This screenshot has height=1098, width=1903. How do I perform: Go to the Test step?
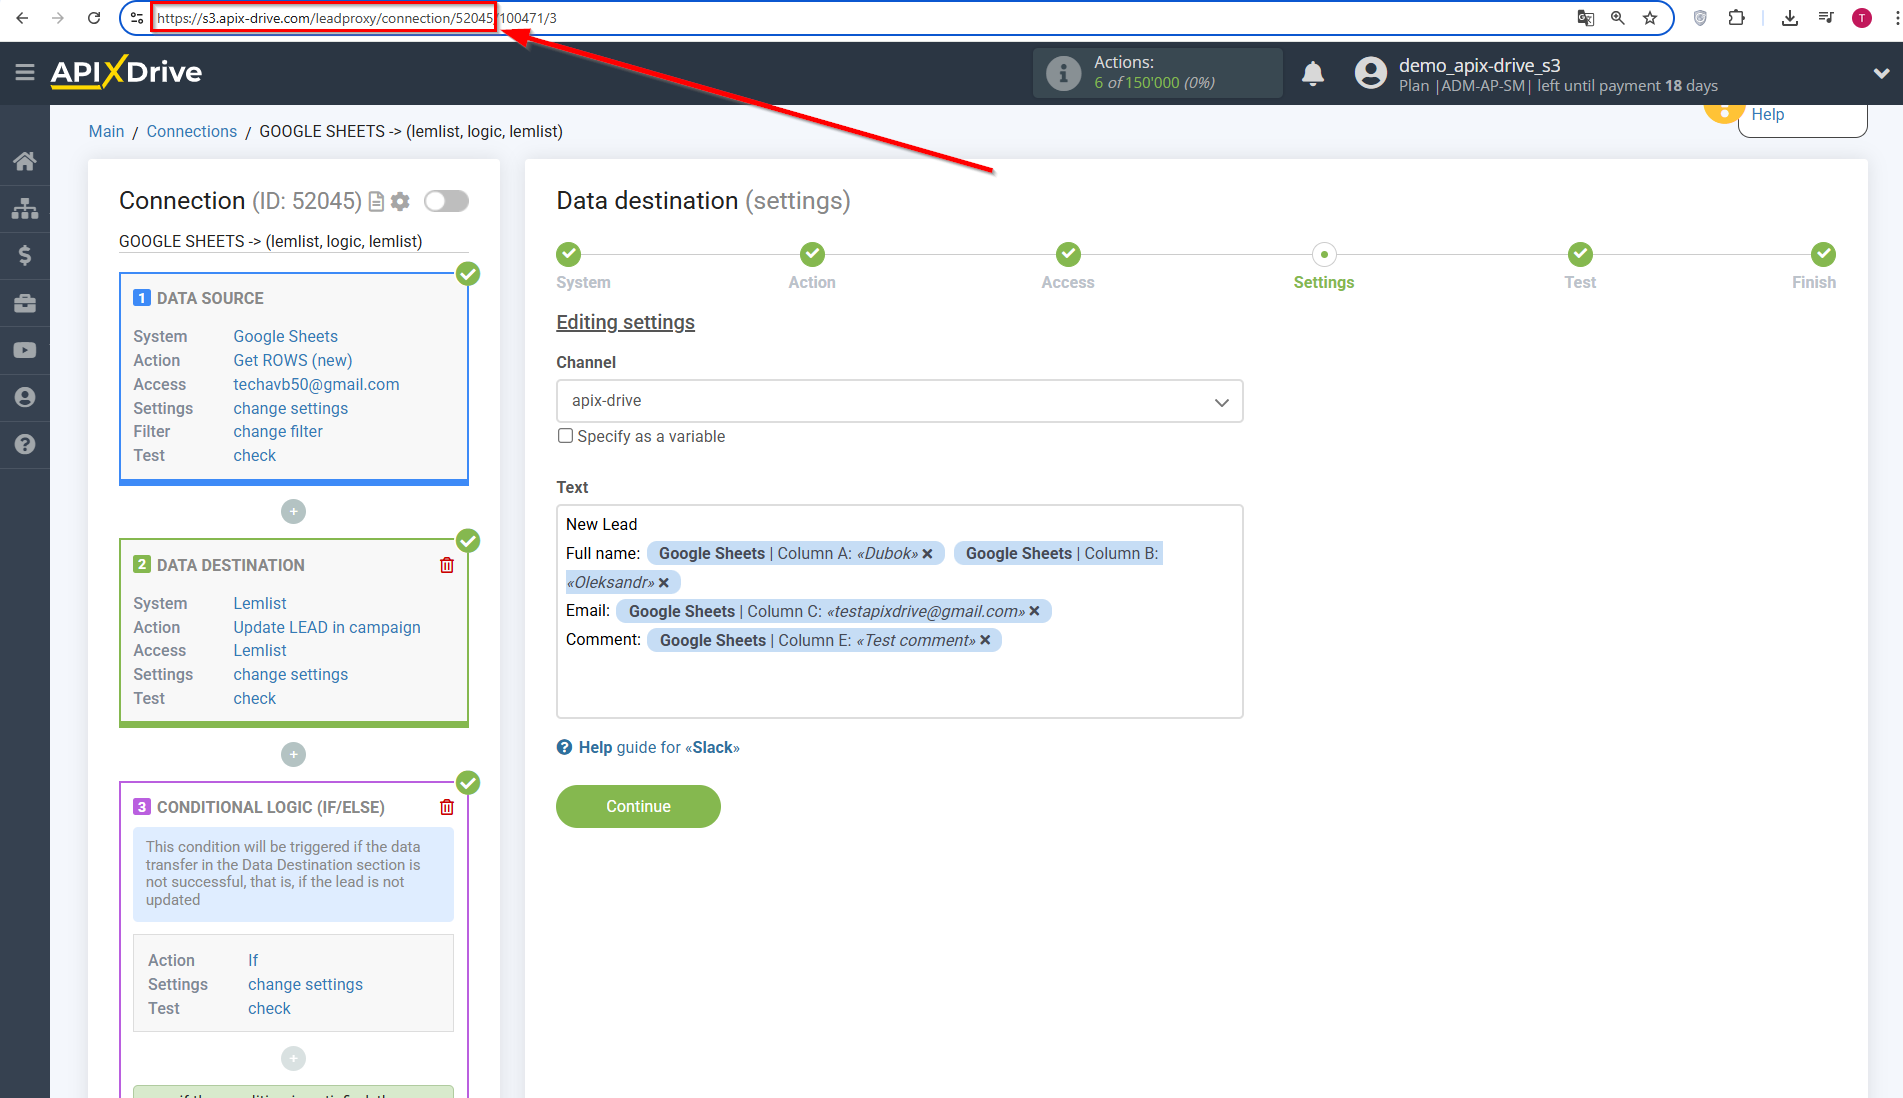[x=1580, y=254]
